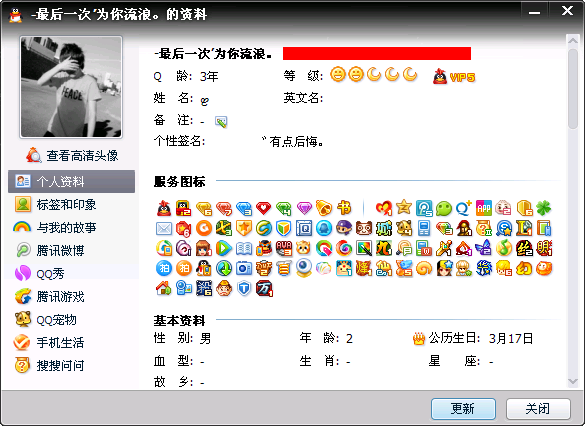Click the green four-leaf clover icon
The height and width of the screenshot is (426, 585).
(544, 208)
